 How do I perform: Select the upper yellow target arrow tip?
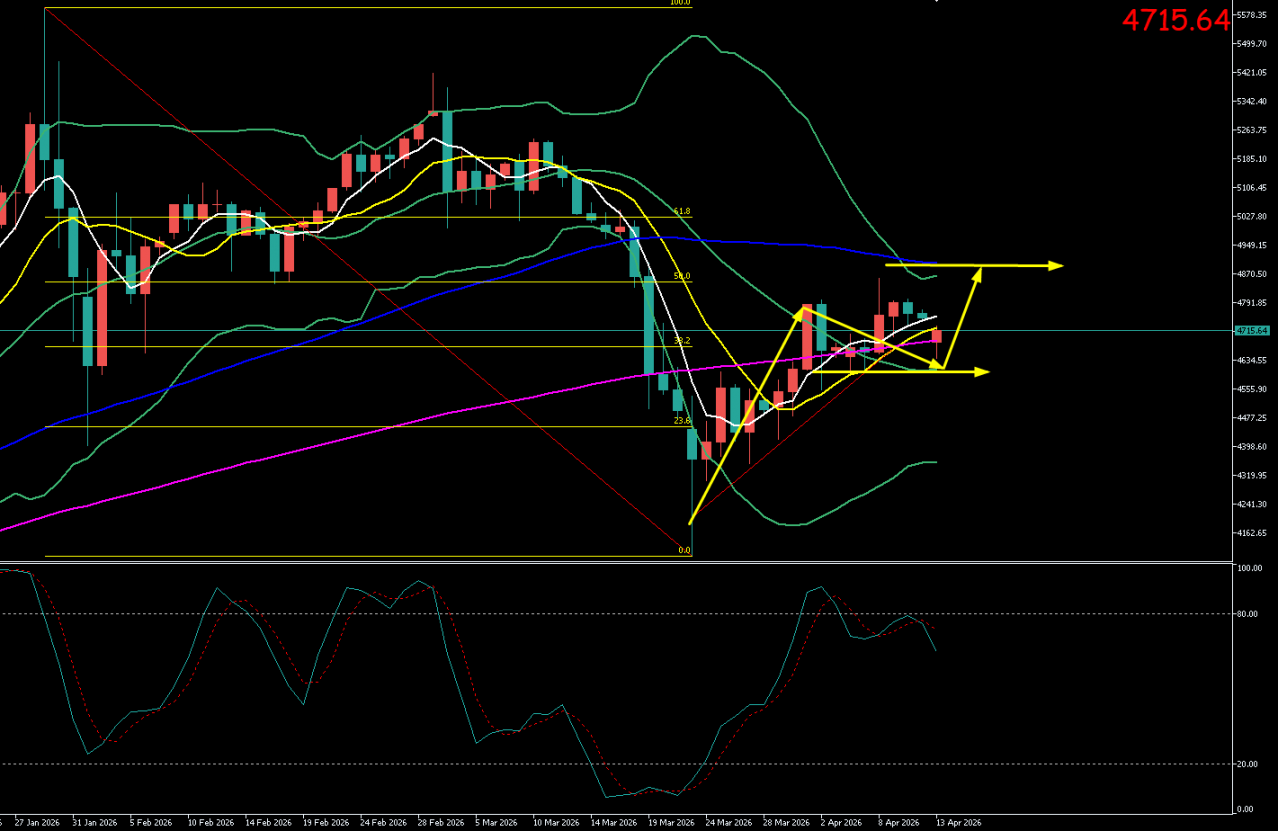pos(1057,265)
